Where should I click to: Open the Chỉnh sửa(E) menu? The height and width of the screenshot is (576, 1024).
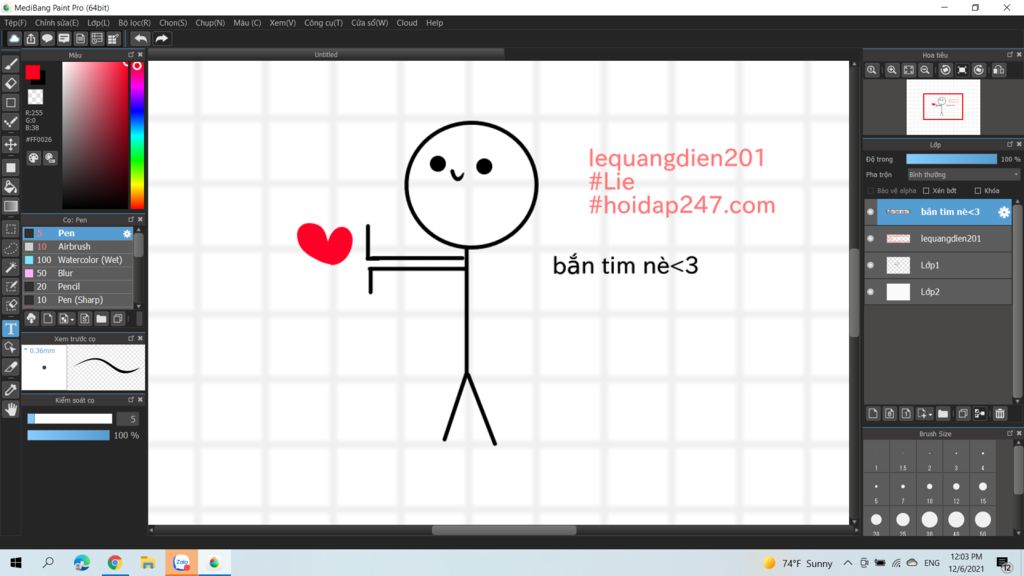pyautogui.click(x=56, y=23)
